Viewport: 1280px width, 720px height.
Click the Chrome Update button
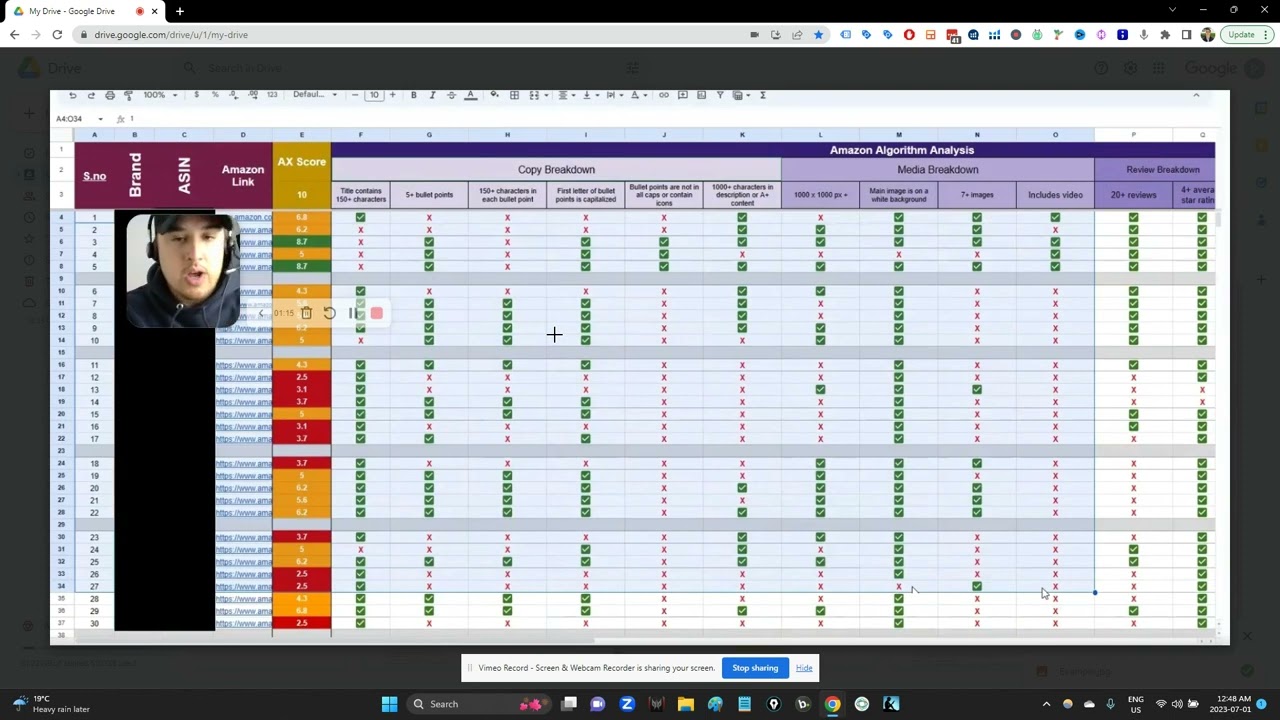(1247, 35)
